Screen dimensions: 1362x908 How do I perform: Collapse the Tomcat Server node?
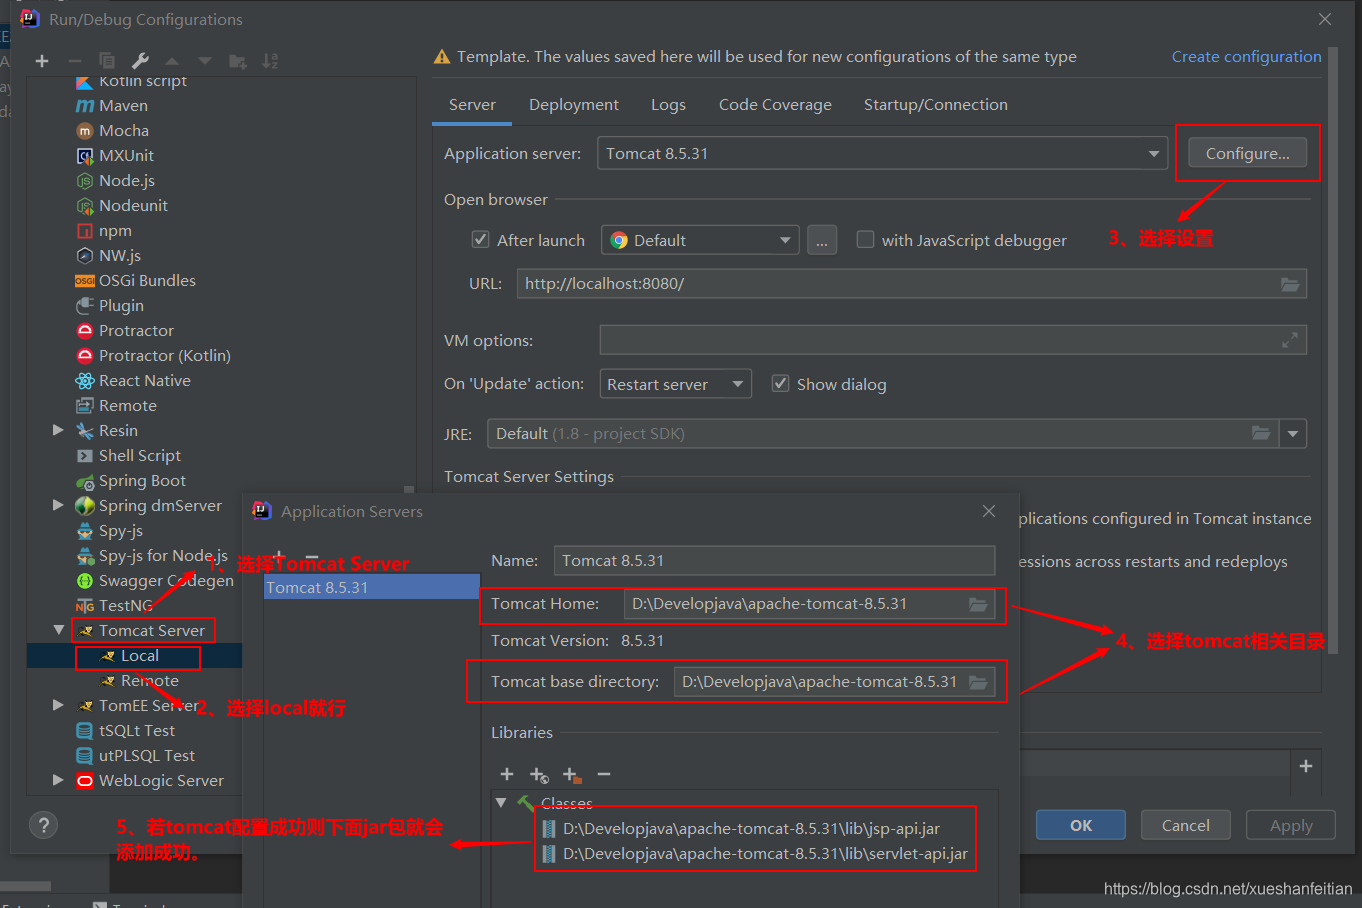click(58, 630)
